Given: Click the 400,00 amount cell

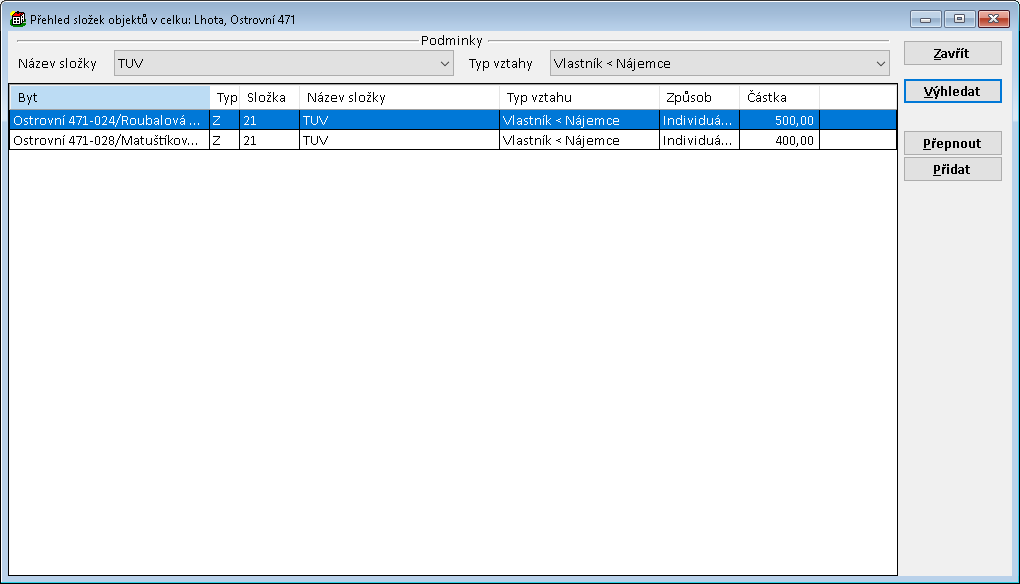Looking at the screenshot, I should 779,141.
